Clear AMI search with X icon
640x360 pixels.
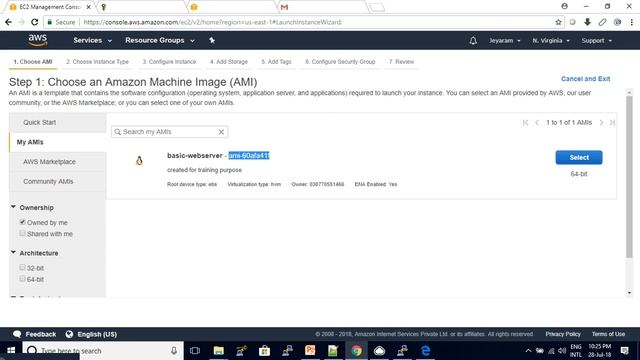pyautogui.click(x=221, y=132)
